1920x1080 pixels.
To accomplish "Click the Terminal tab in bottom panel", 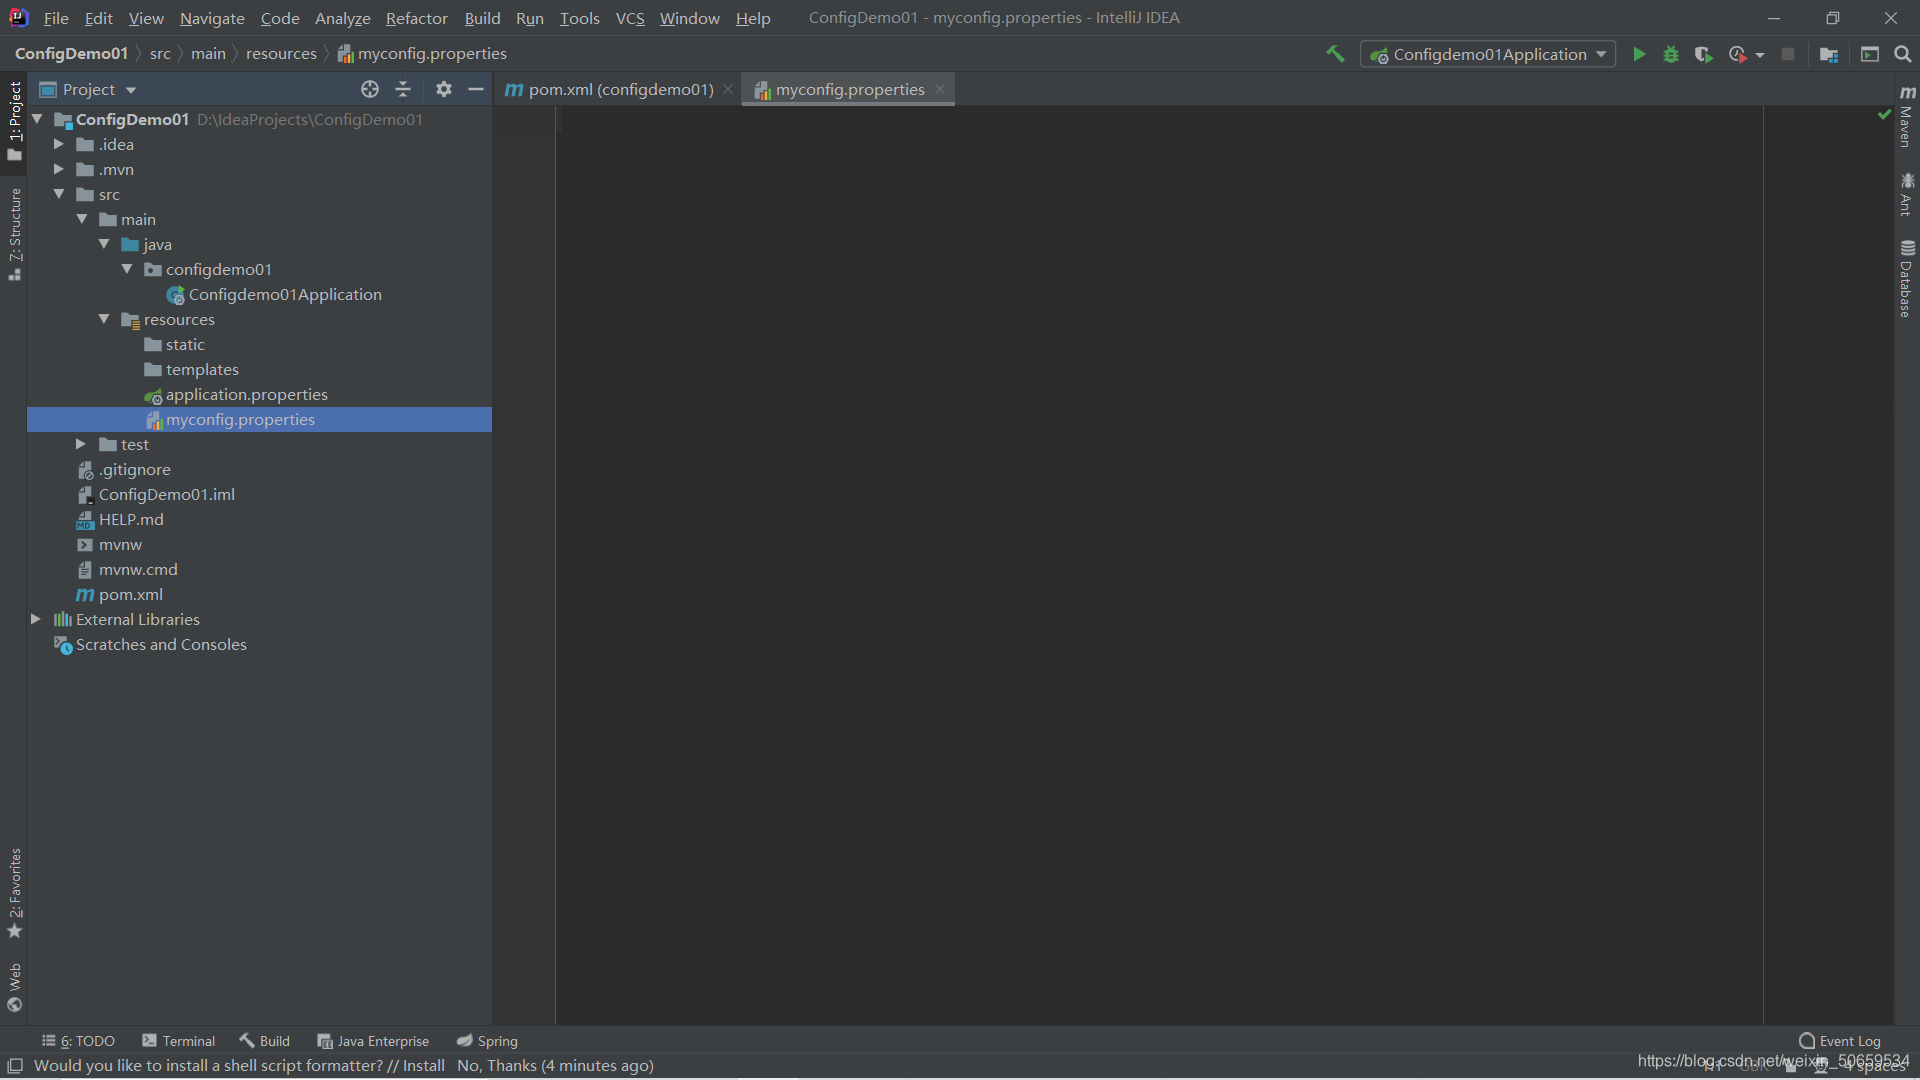I will point(190,1040).
